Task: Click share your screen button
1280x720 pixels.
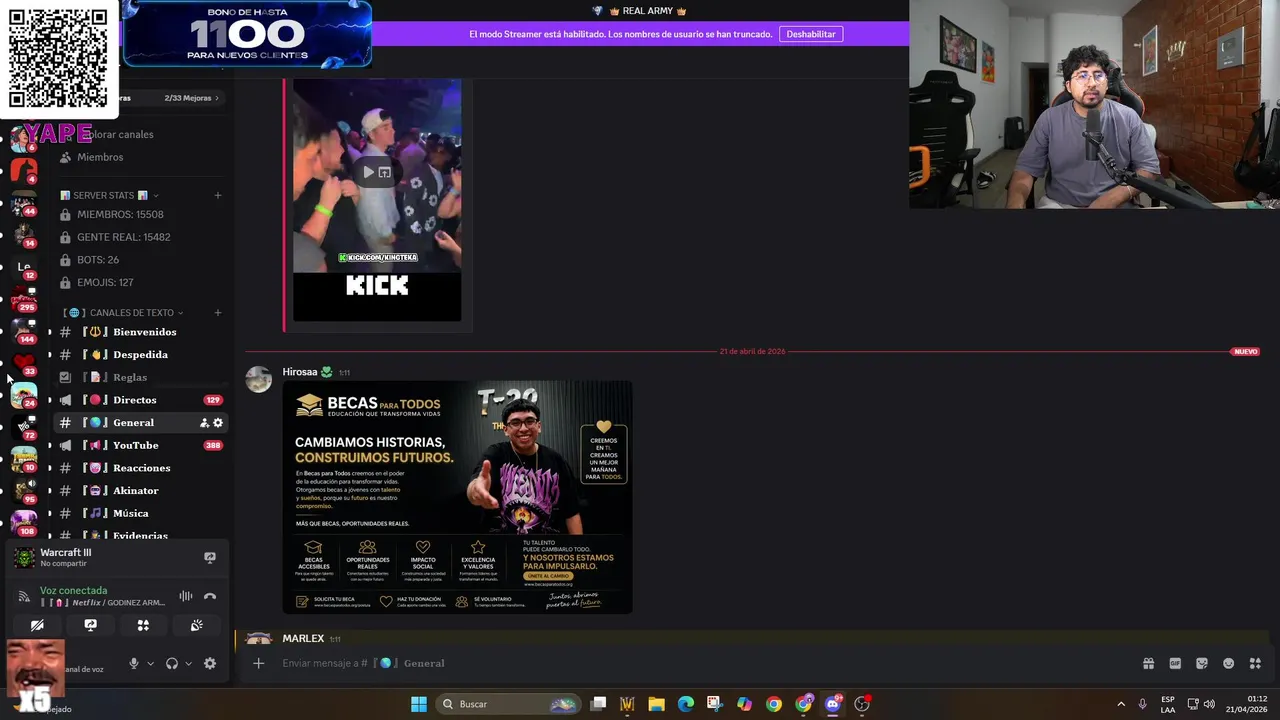Action: 90,625
